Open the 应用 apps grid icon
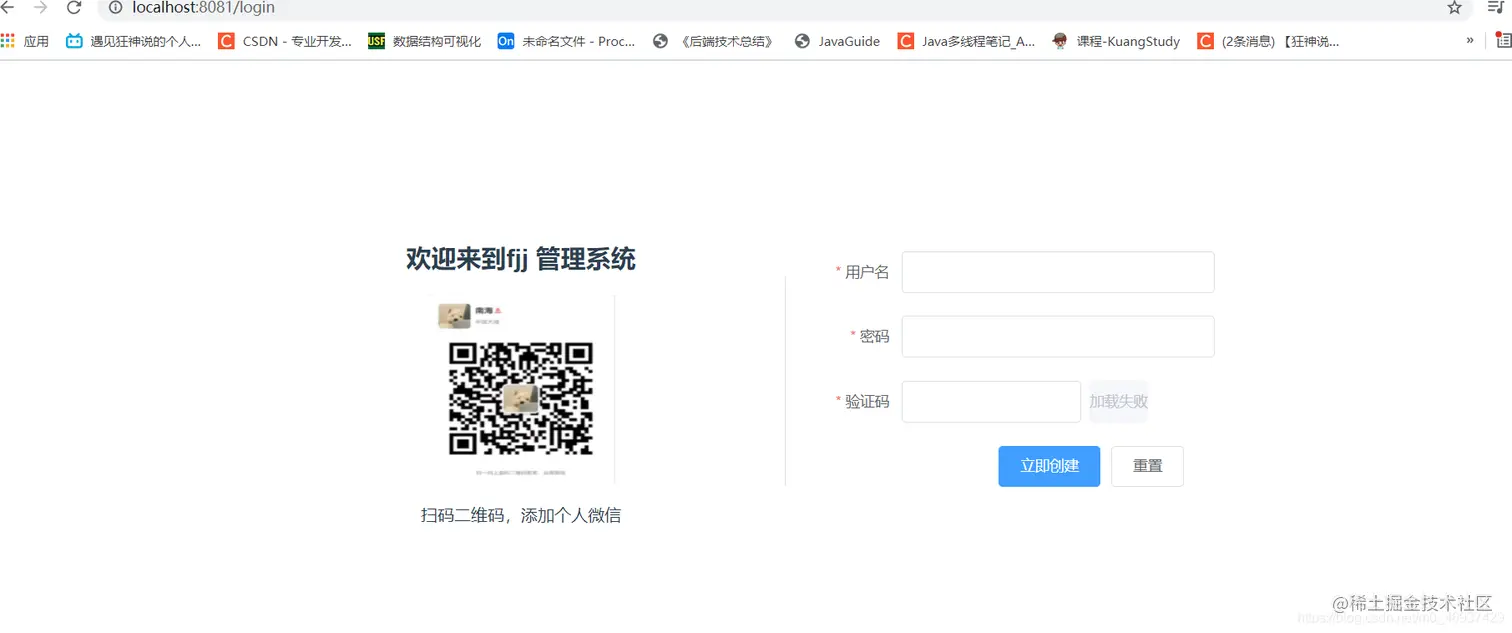The height and width of the screenshot is (633, 1512). [10, 40]
